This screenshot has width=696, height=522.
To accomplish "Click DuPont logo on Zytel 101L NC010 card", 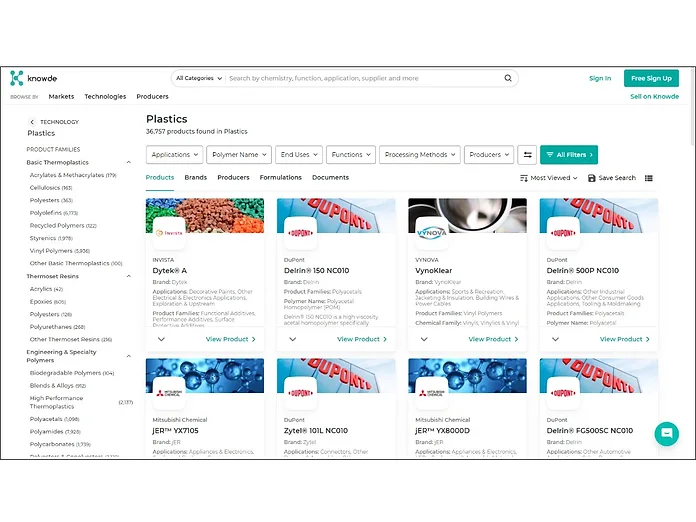I will [301, 393].
